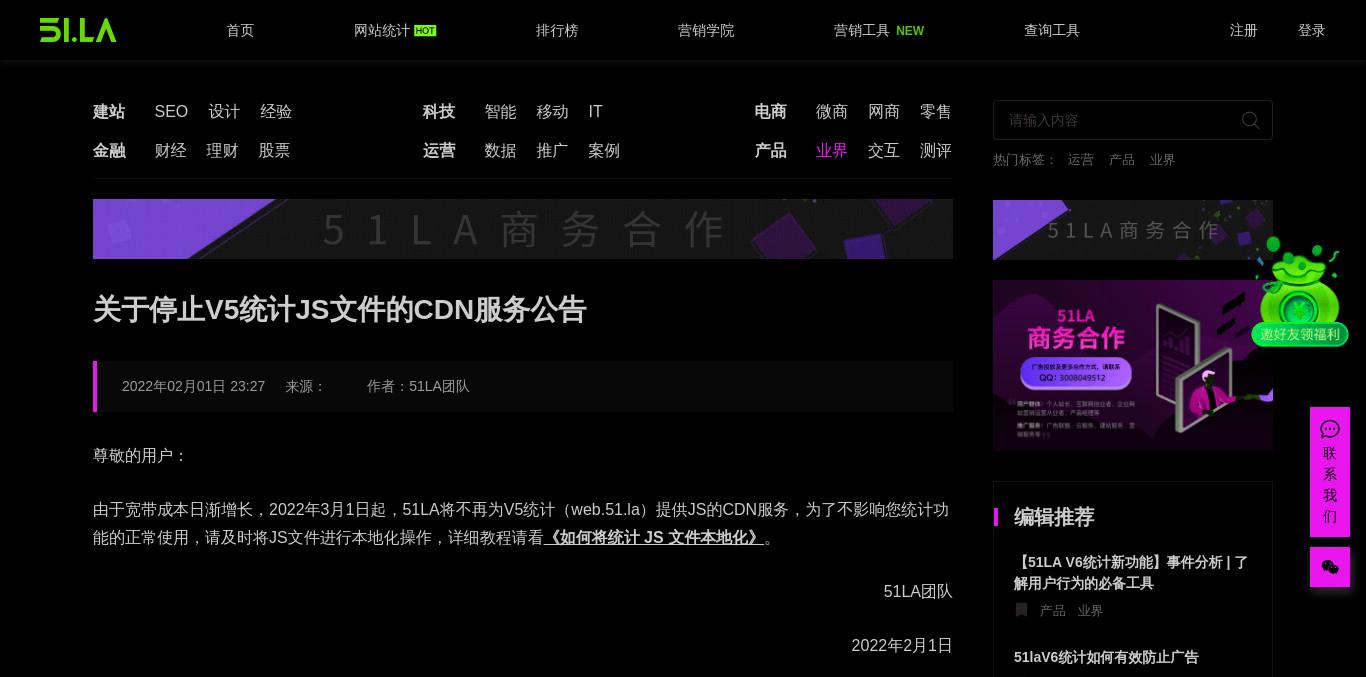
Task: Click the 注册 link
Action: coord(1244,30)
